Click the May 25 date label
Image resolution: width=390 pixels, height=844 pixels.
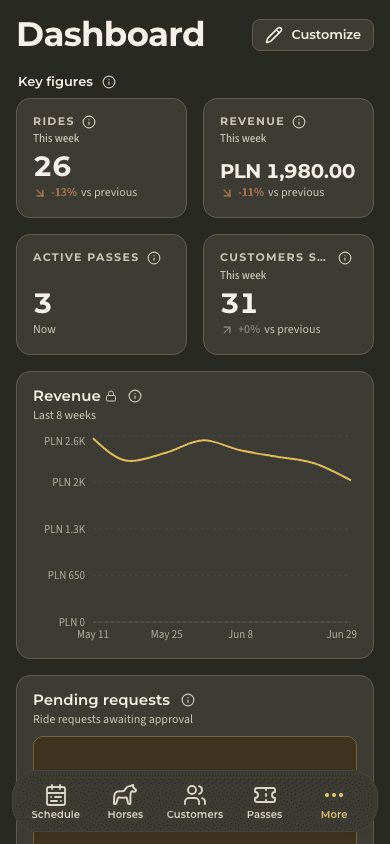[167, 635]
